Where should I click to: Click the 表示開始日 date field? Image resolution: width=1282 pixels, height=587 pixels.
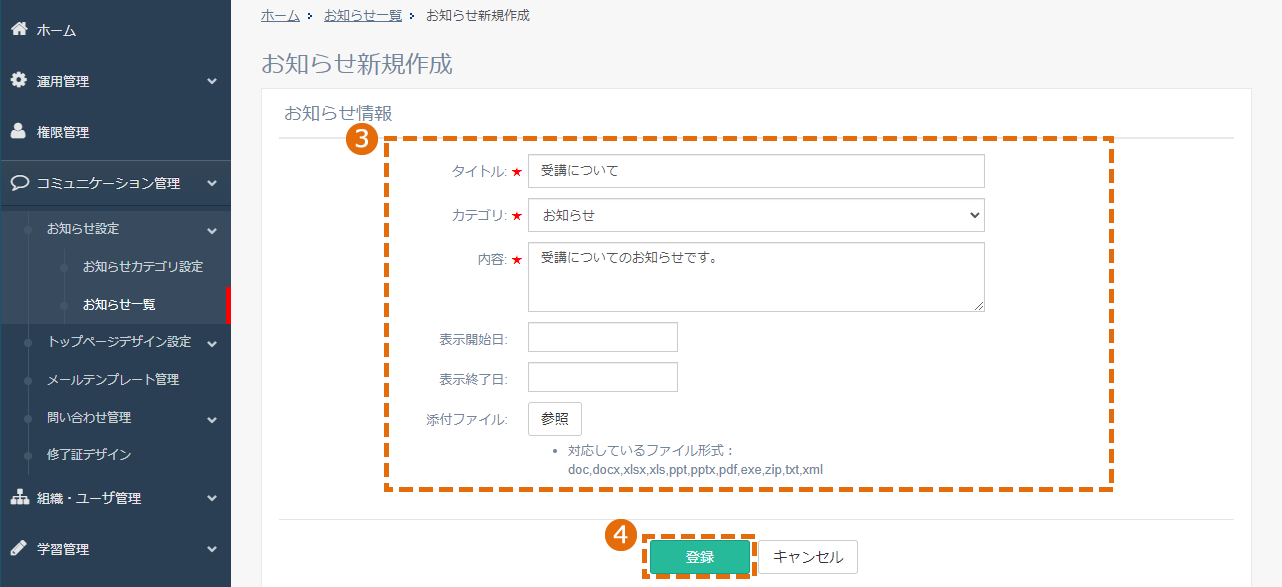(603, 337)
